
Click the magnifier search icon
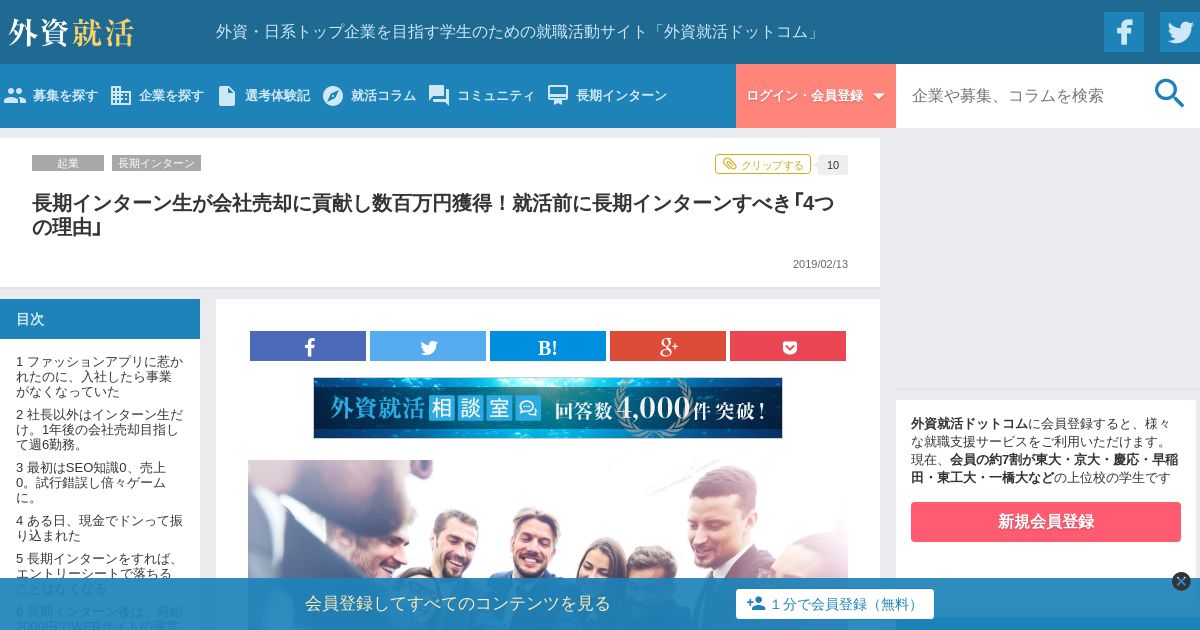coord(1169,94)
